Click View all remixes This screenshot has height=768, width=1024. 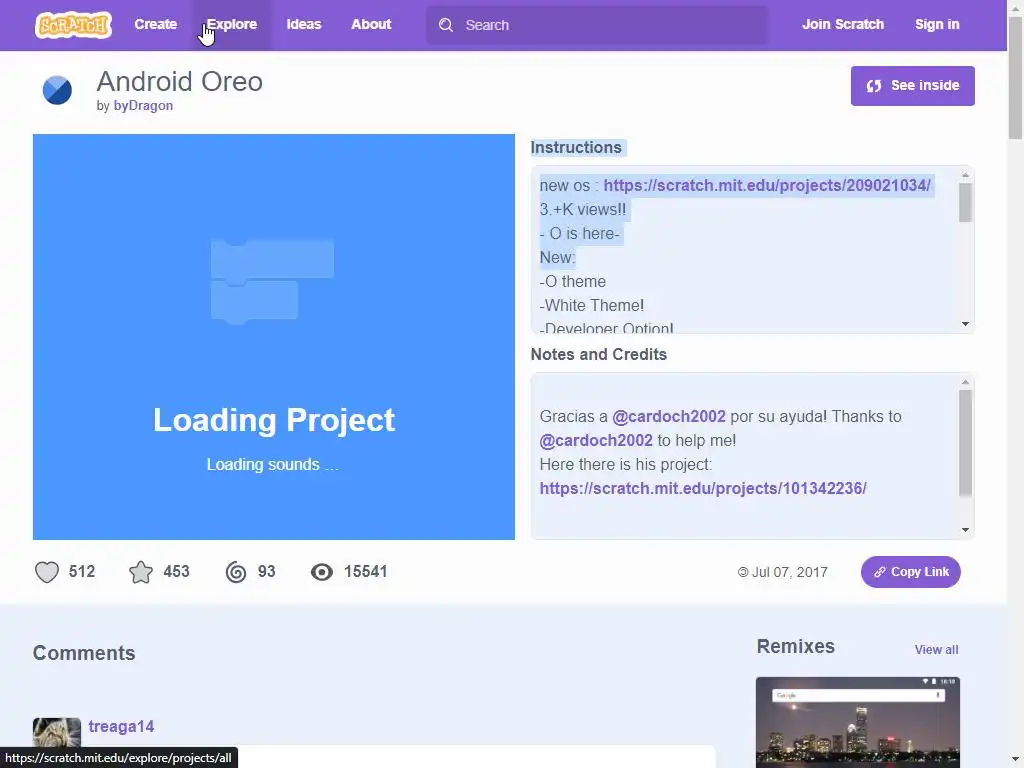[936, 650]
